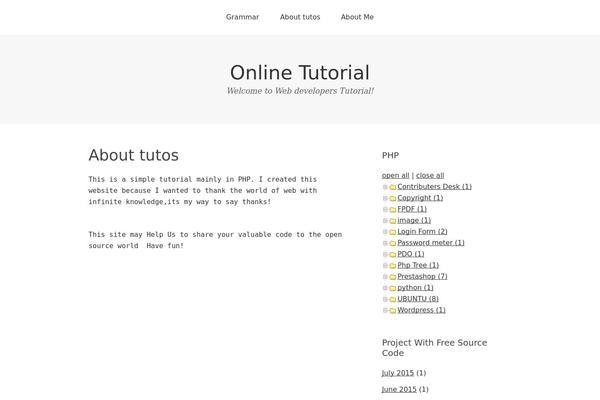600x400 pixels.
Task: Expand the Contributers Desk tree node
Action: [x=385, y=187]
